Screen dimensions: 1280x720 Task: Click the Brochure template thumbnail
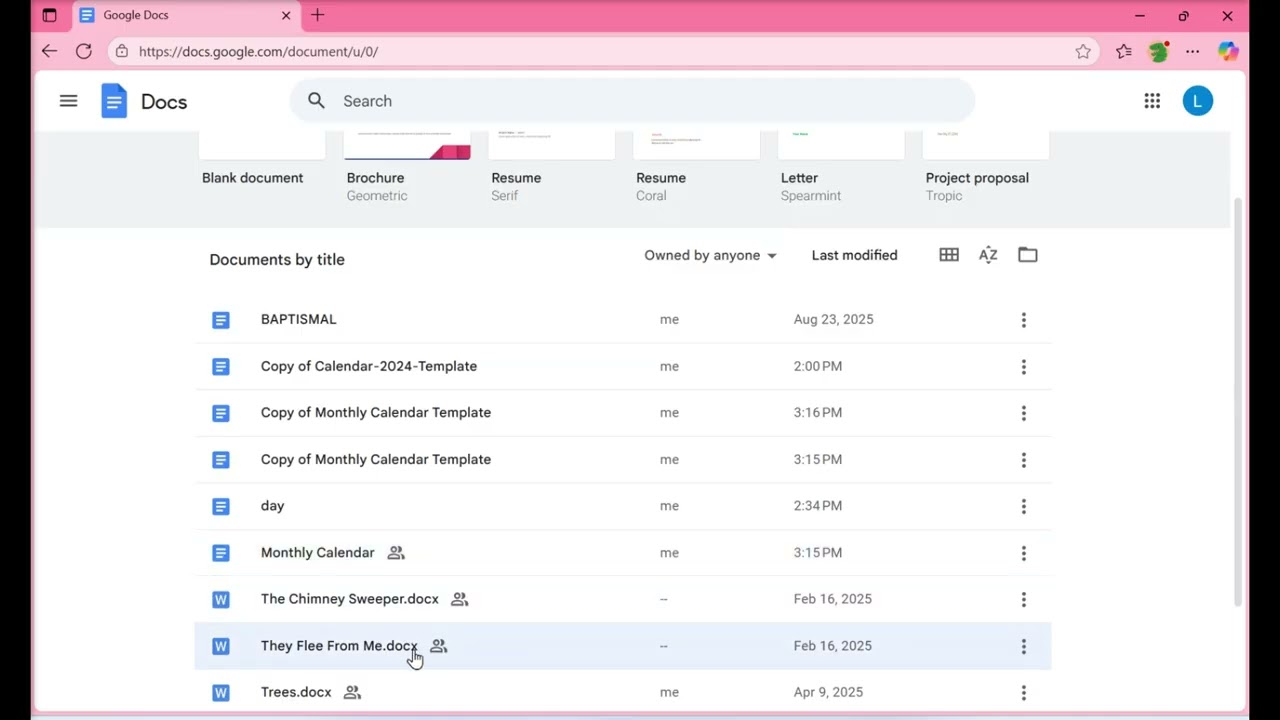coord(407,146)
